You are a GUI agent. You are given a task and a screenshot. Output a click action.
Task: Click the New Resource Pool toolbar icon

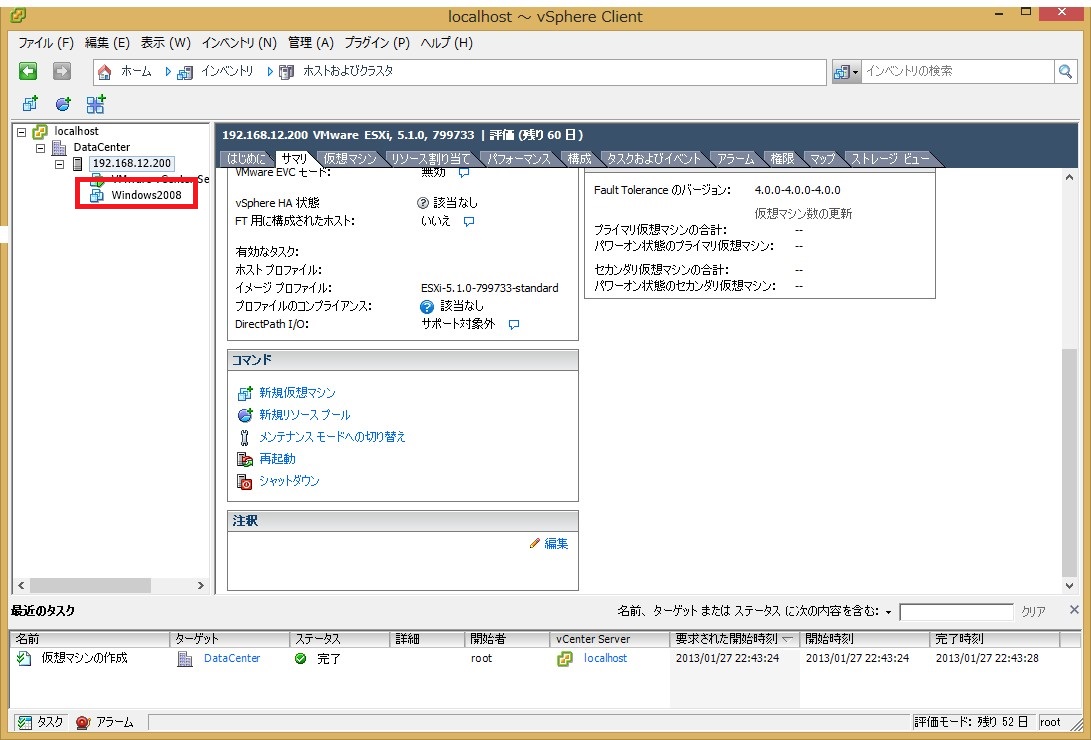tap(63, 104)
